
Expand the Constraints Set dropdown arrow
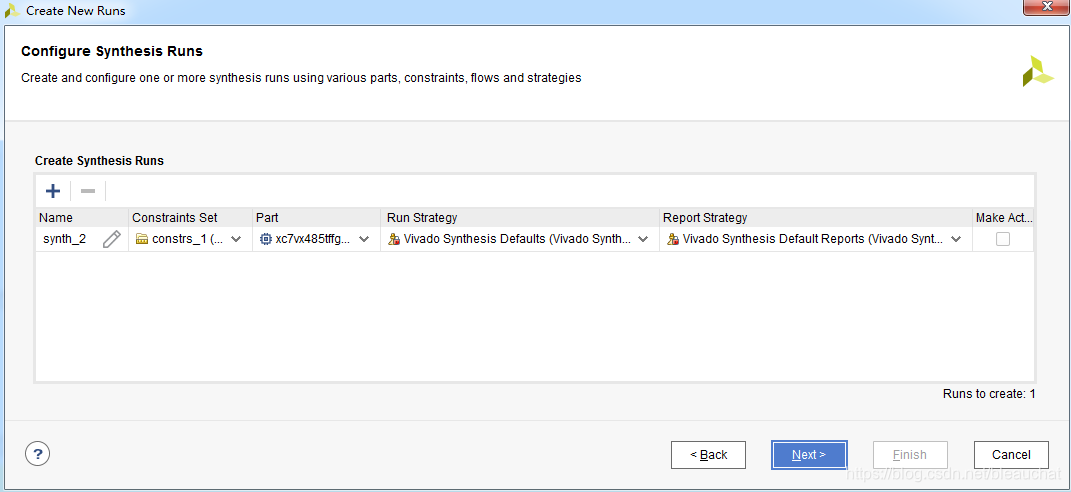pos(236,239)
